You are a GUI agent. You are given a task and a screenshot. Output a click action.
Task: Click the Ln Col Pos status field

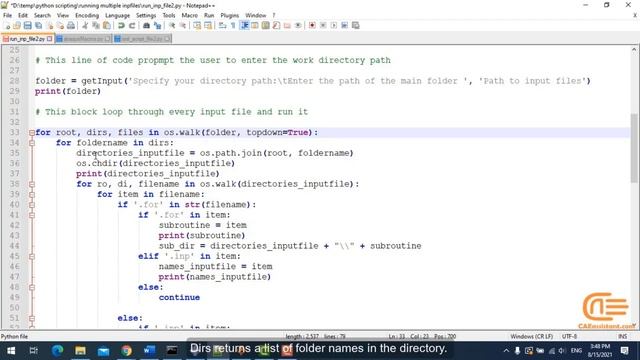point(422,336)
